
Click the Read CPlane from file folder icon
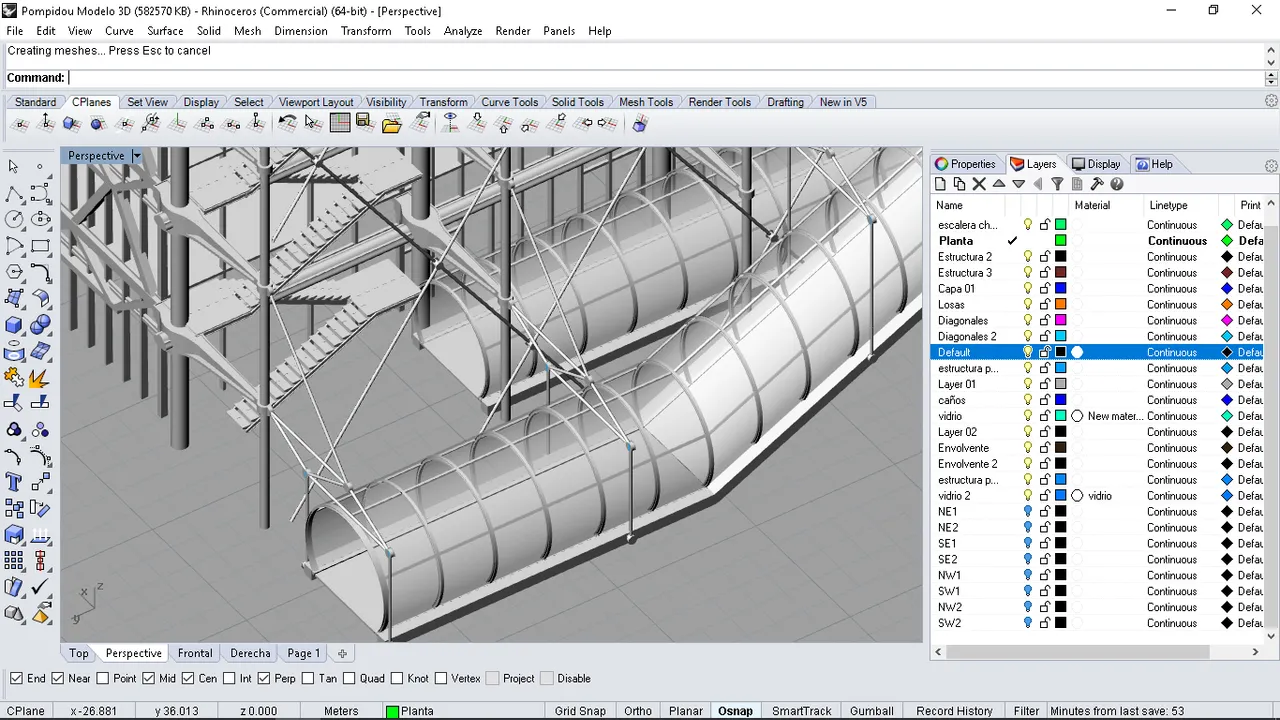click(x=391, y=124)
